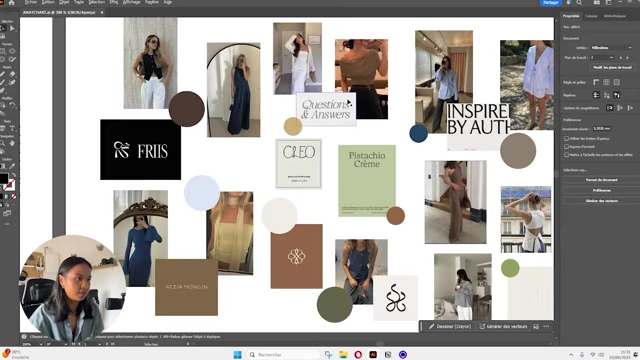Open the Objet menu
The image size is (640, 360).
pyautogui.click(x=64, y=2)
